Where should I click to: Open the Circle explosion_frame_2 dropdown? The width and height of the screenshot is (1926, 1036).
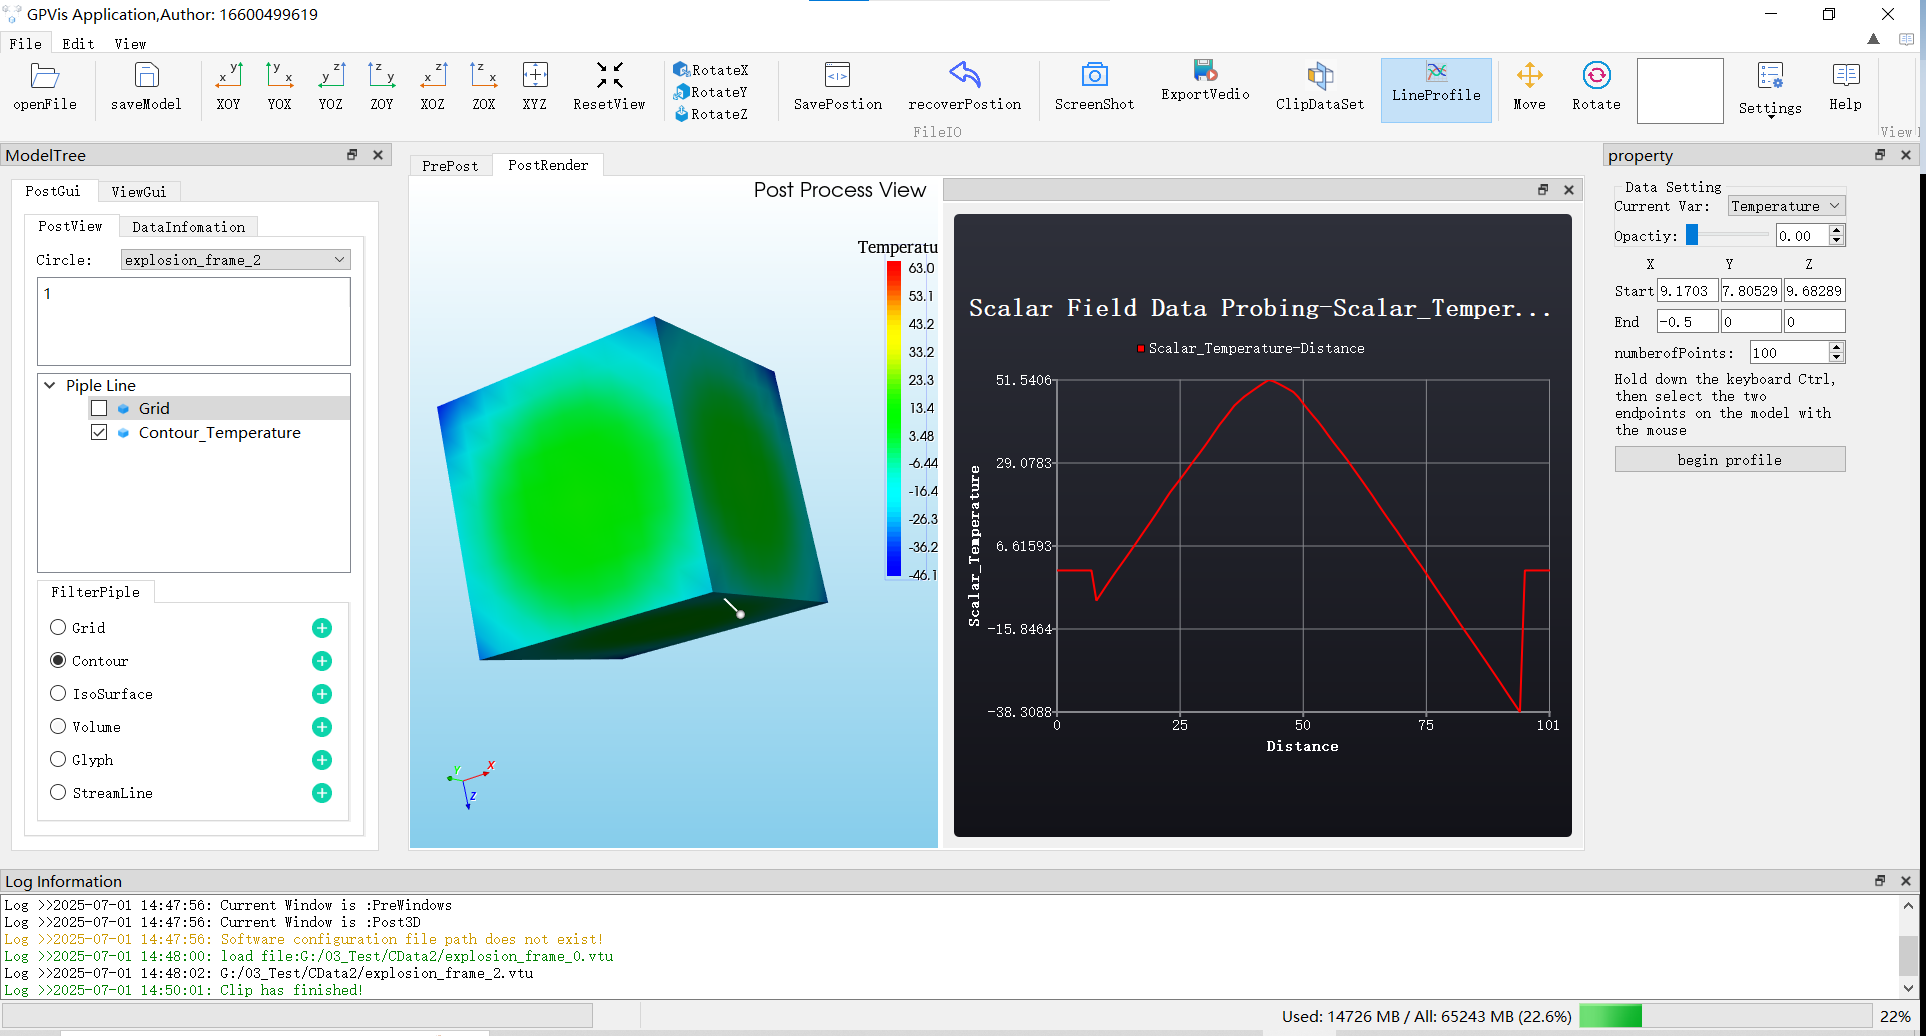pyautogui.click(x=235, y=260)
